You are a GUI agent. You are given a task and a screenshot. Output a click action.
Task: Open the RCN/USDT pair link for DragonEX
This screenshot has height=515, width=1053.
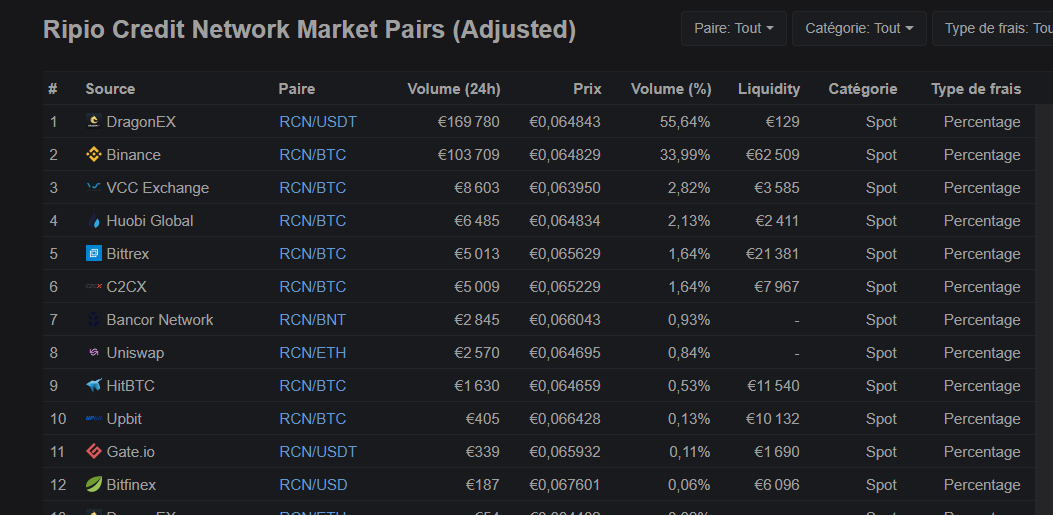318,122
